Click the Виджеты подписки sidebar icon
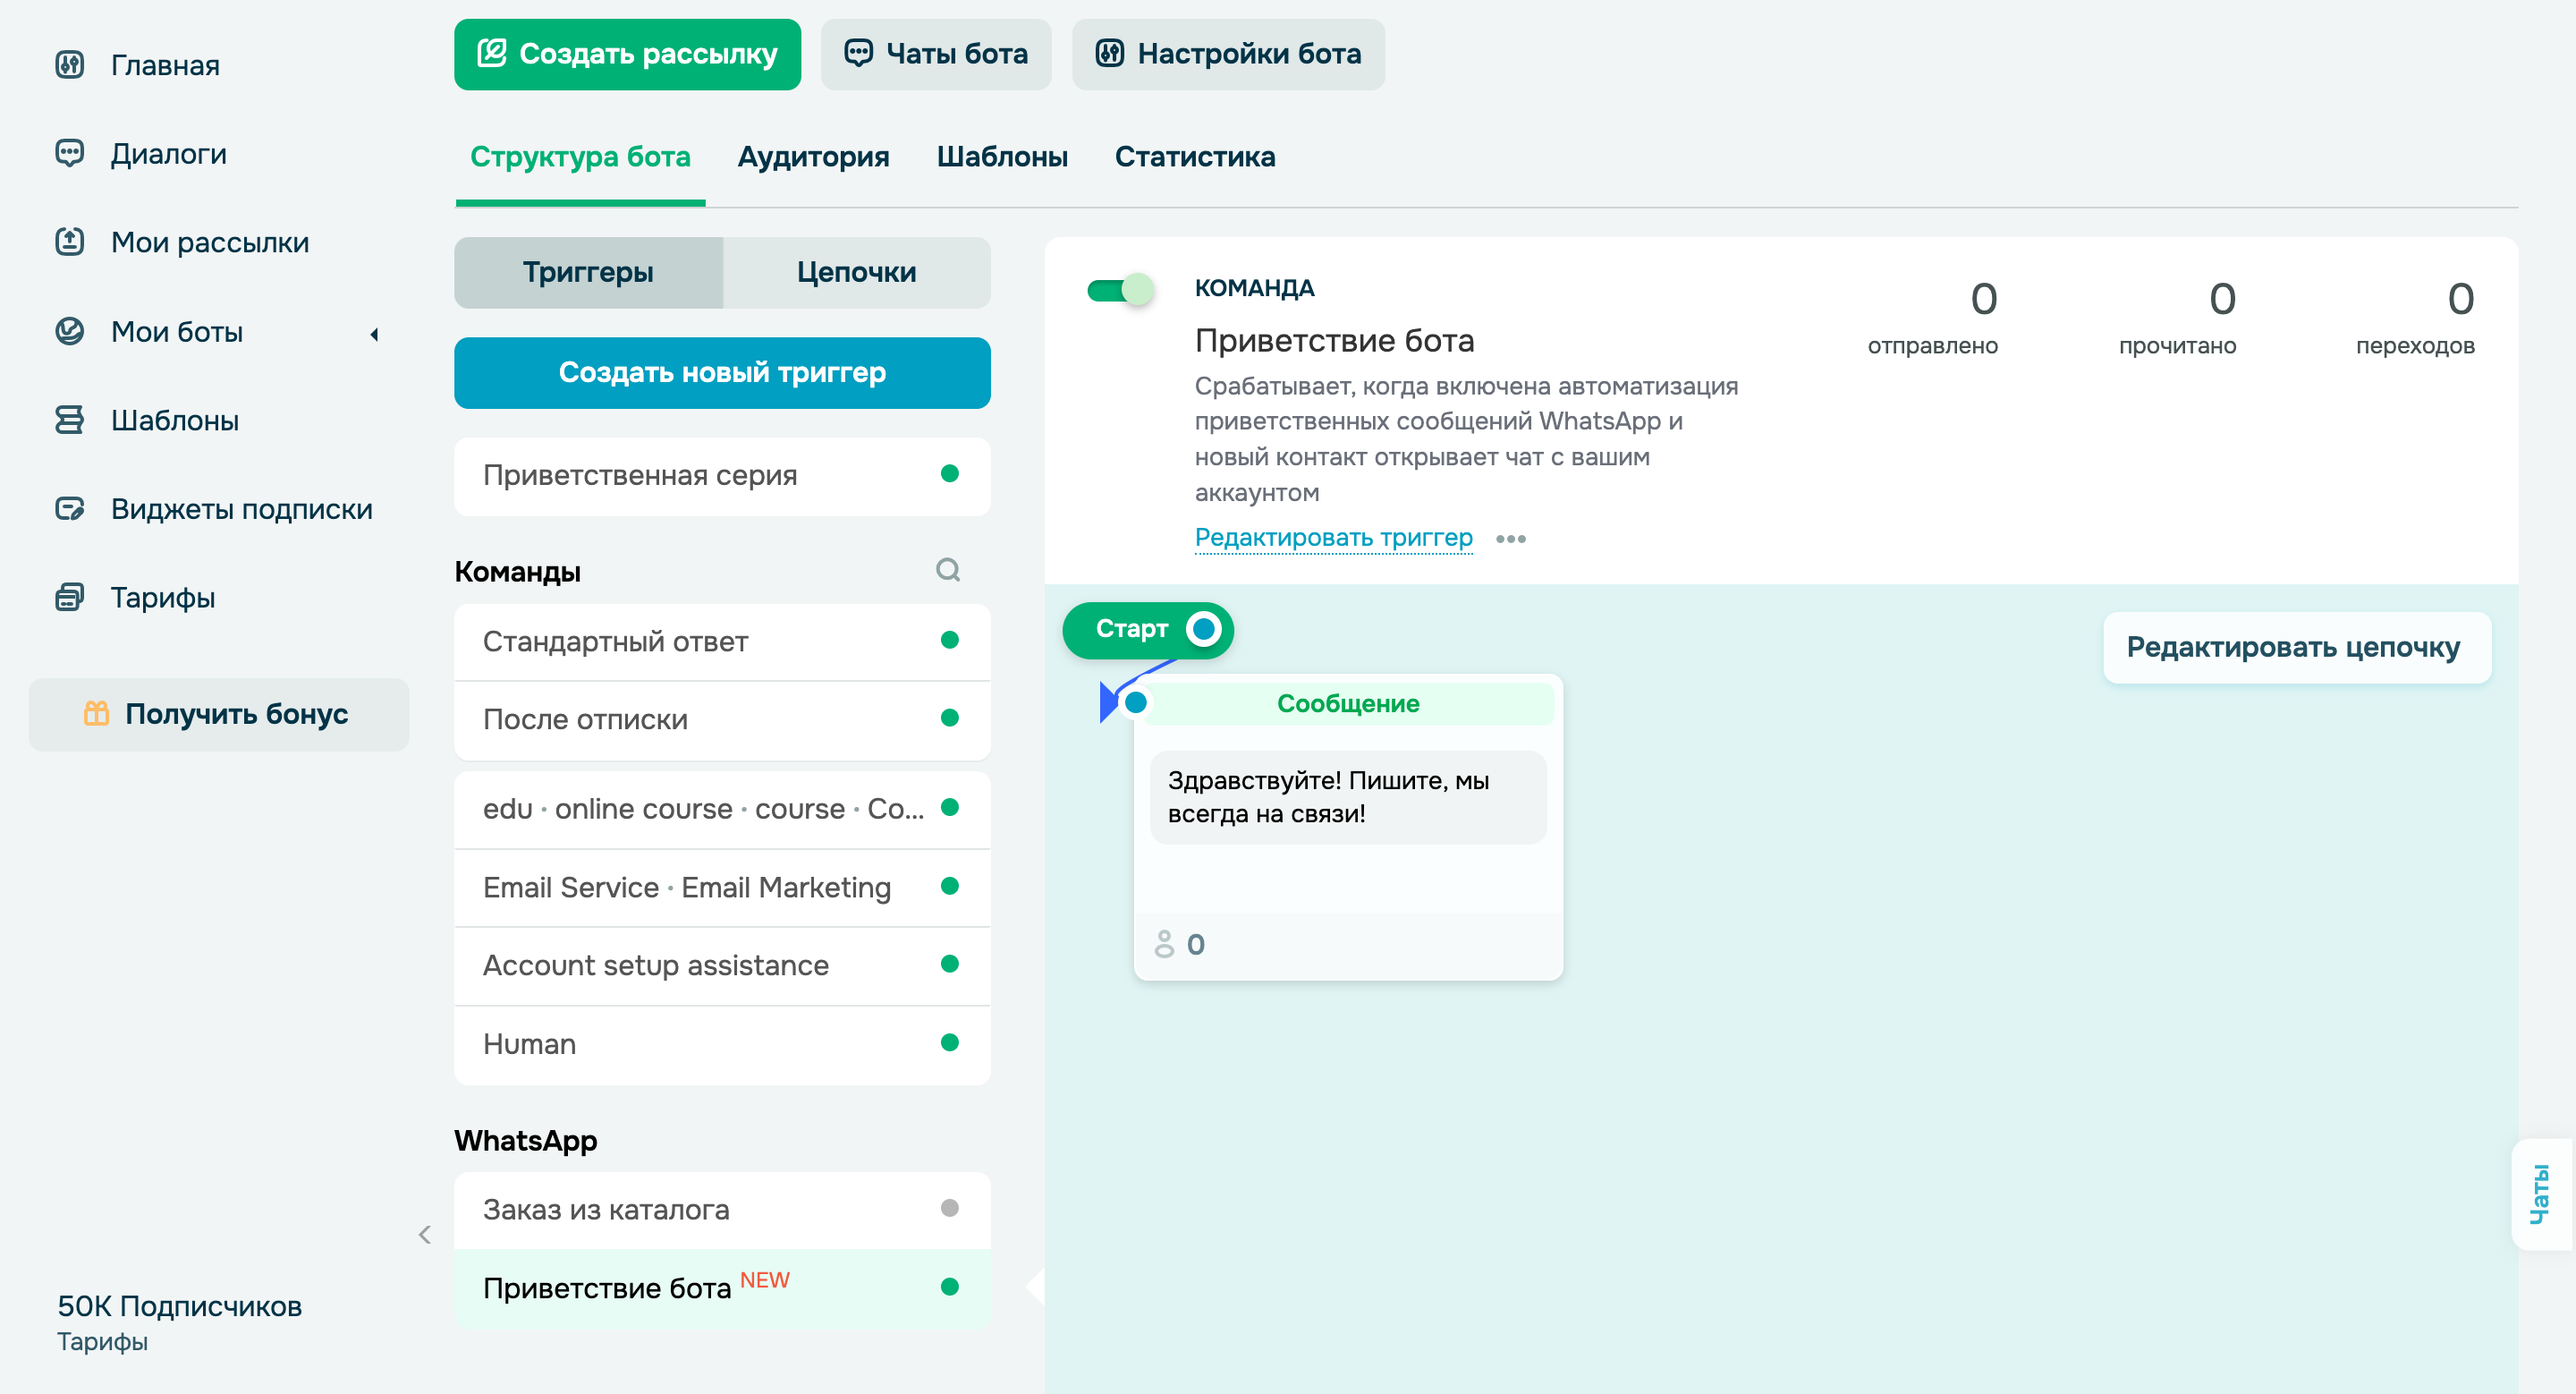Screen dimensions: 2576x1394 [x=69, y=509]
